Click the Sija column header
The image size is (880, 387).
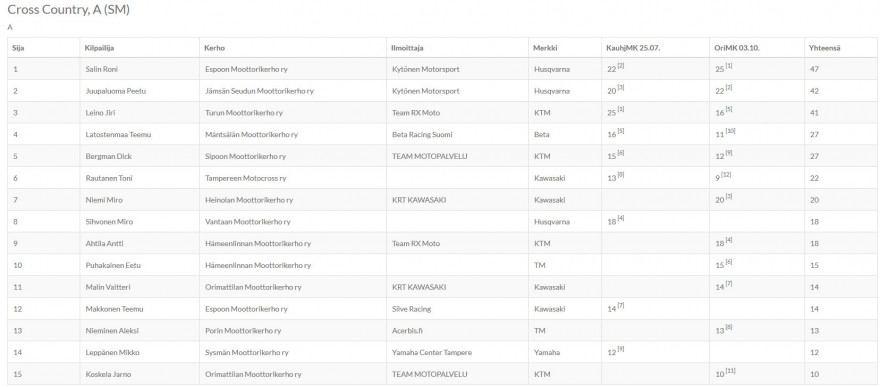(x=19, y=48)
